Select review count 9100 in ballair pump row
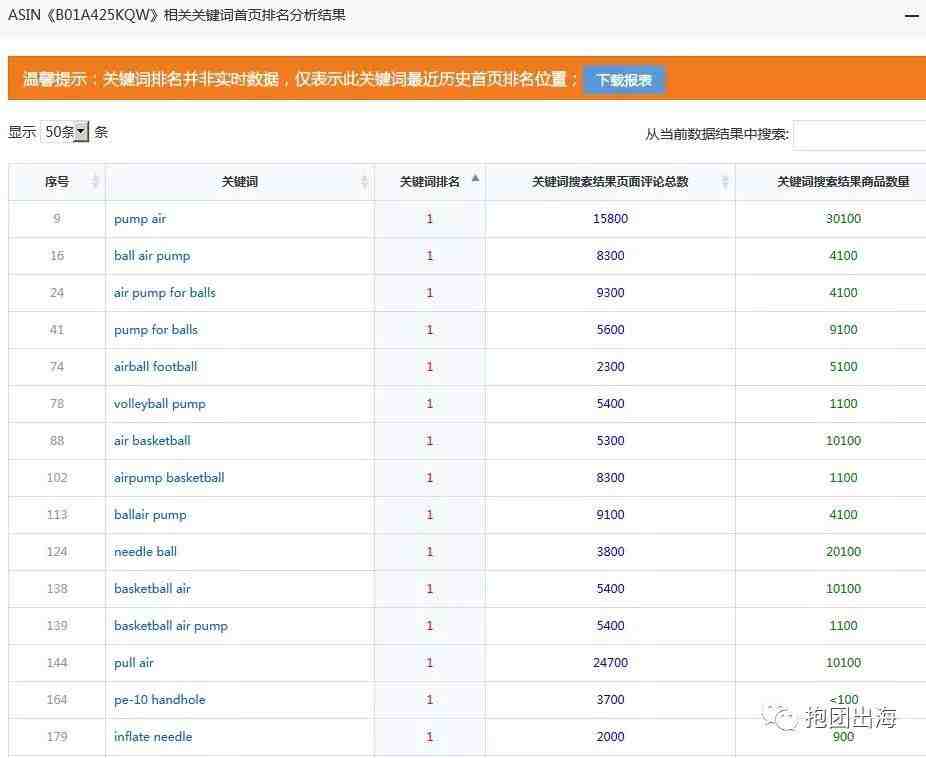 click(x=610, y=515)
